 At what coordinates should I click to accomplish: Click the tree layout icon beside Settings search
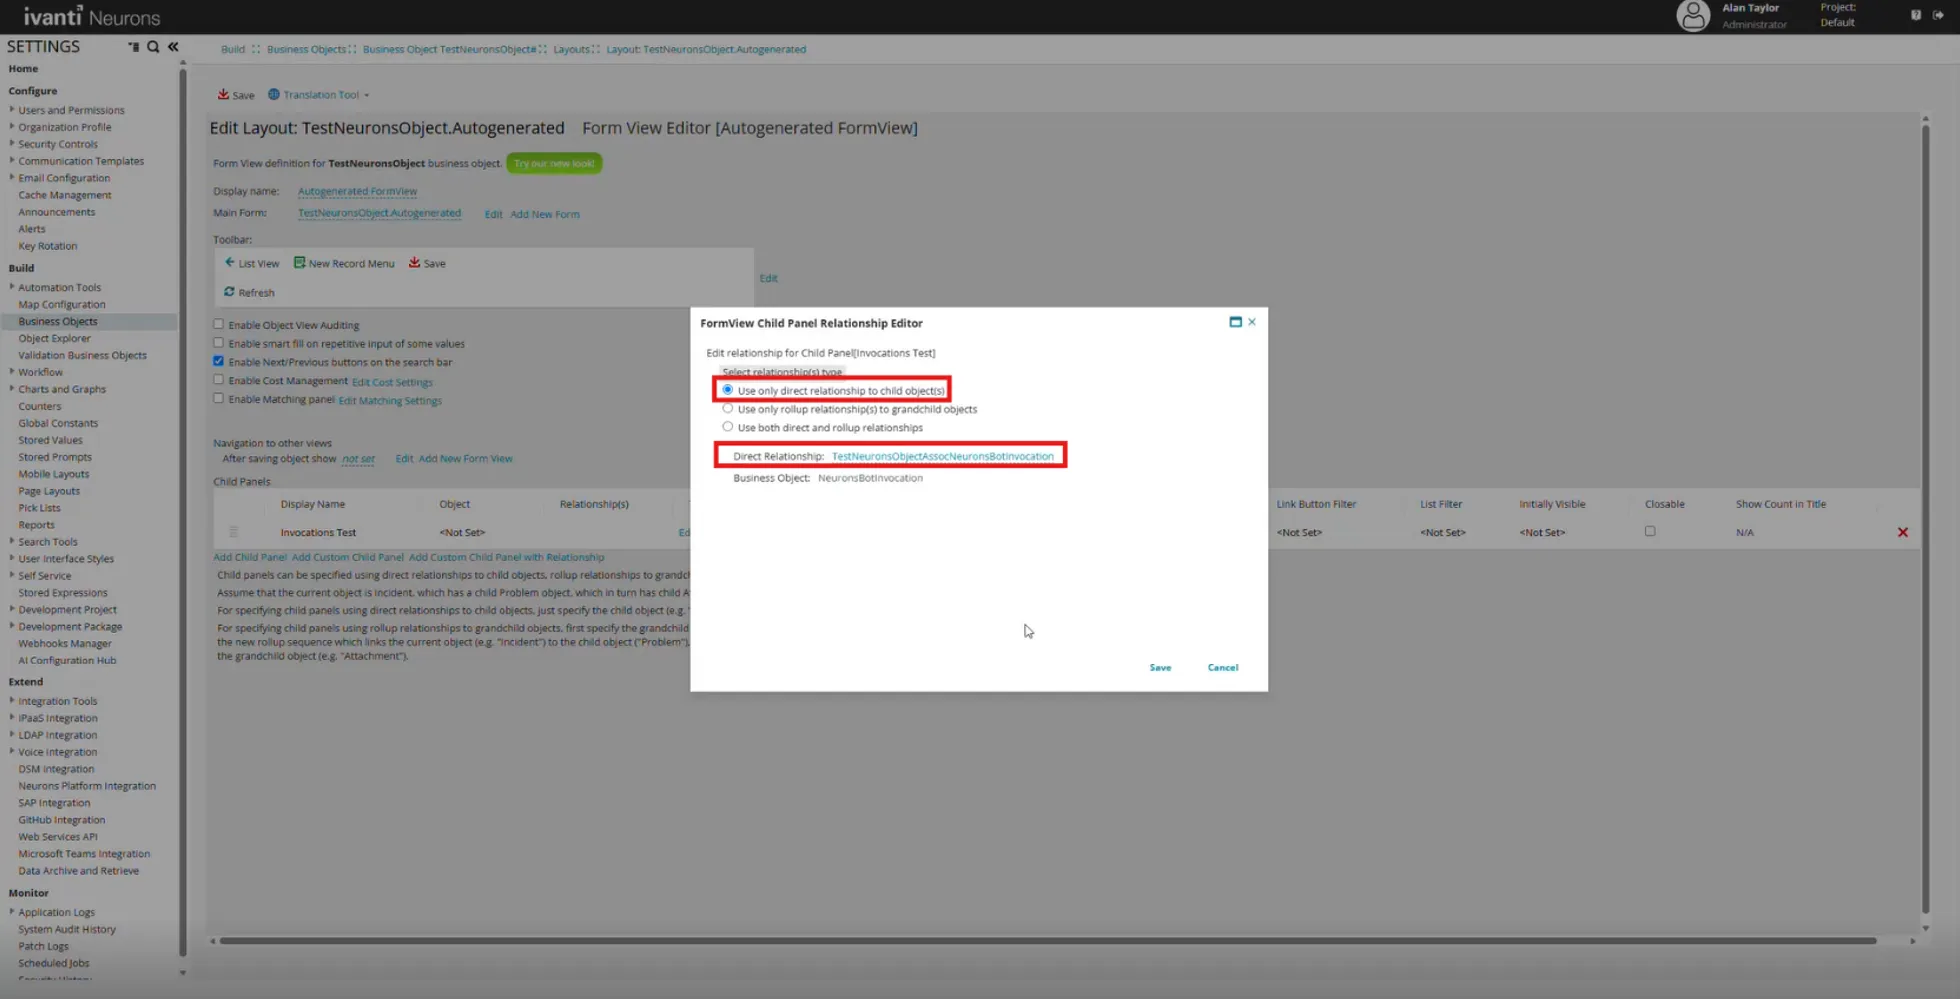tap(133, 47)
